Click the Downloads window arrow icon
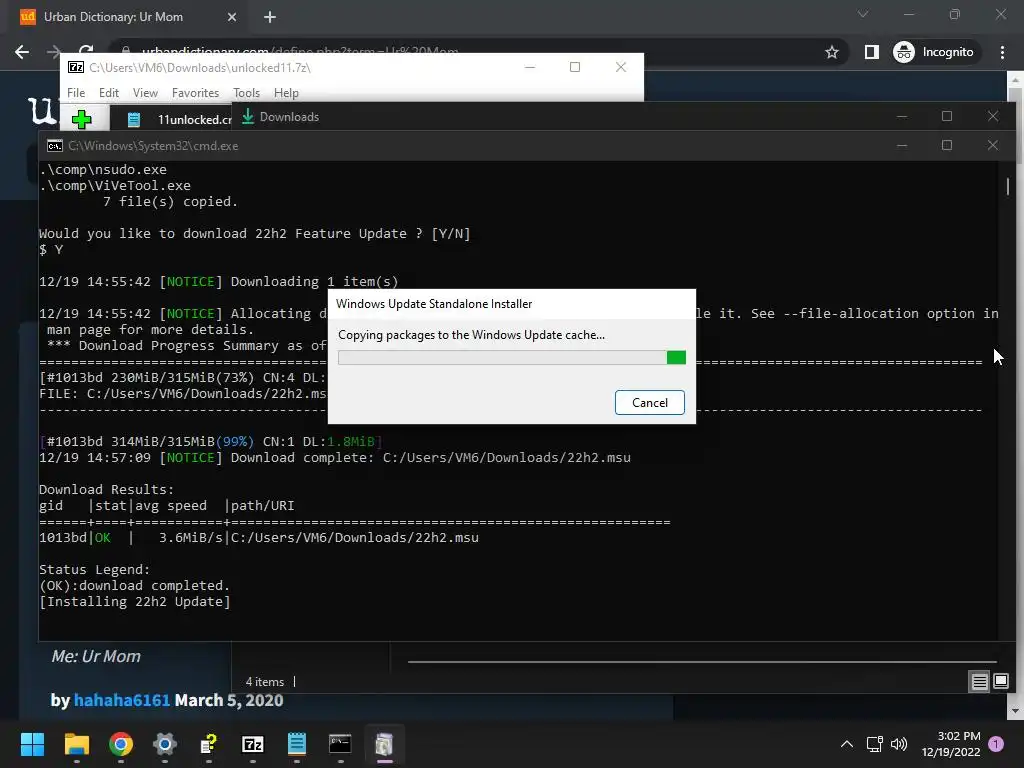Image resolution: width=1024 pixels, height=768 pixels. point(248,116)
